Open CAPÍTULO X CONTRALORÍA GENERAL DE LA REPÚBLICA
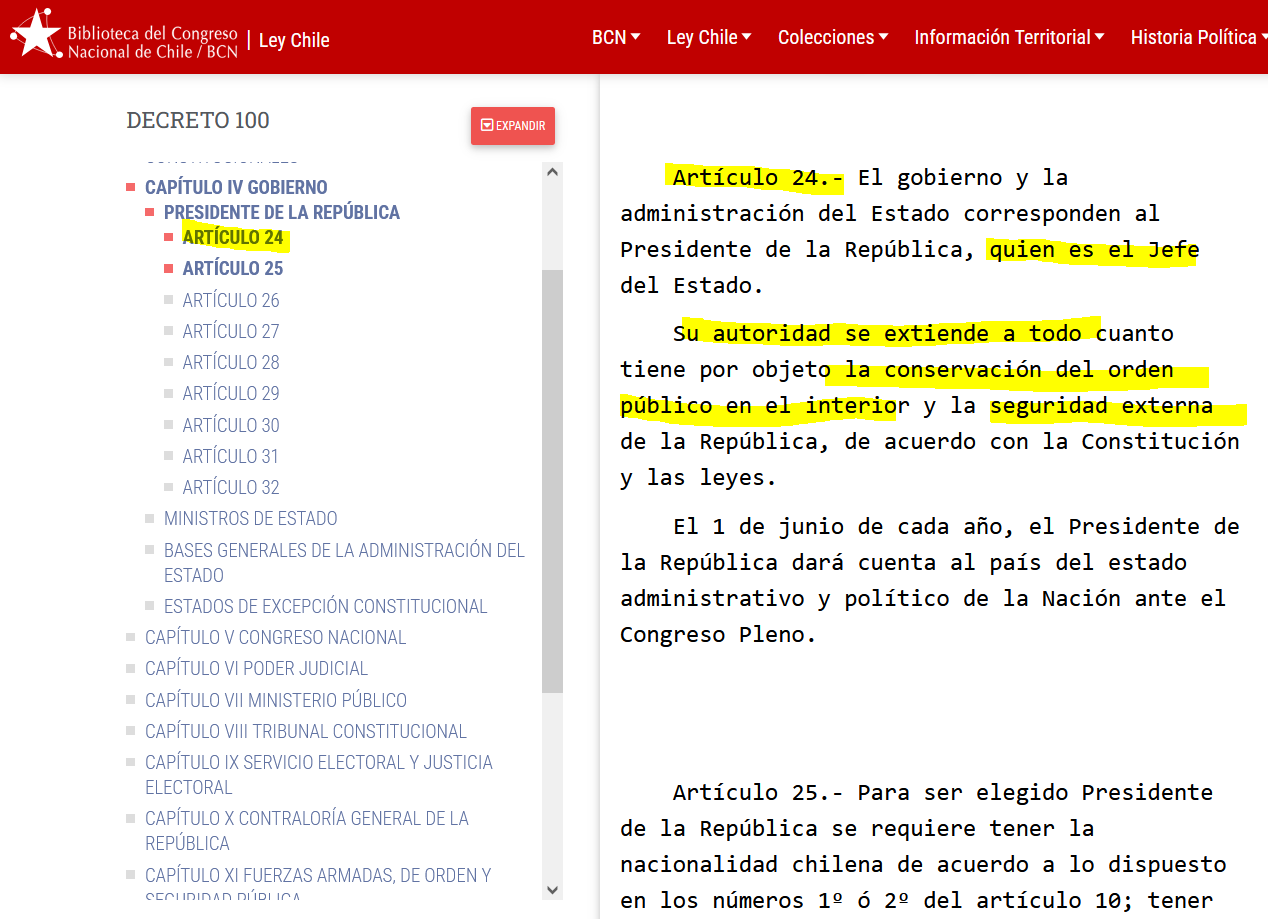Viewport: 1268px width, 919px height. pyautogui.click(x=307, y=830)
